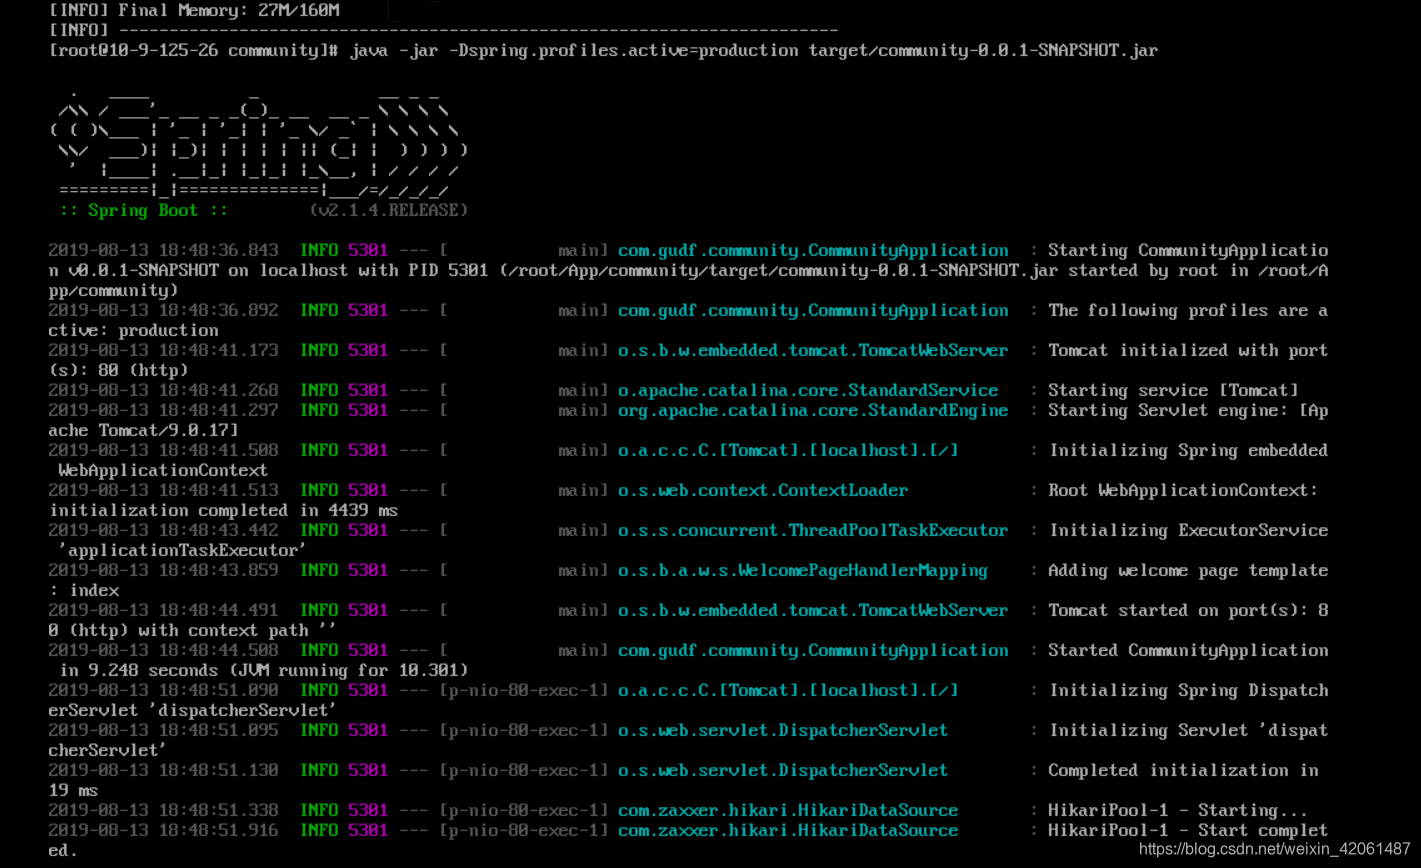Select 'Starting service [Tomcat]' message
This screenshot has height=868, width=1421.
pyautogui.click(x=1173, y=391)
